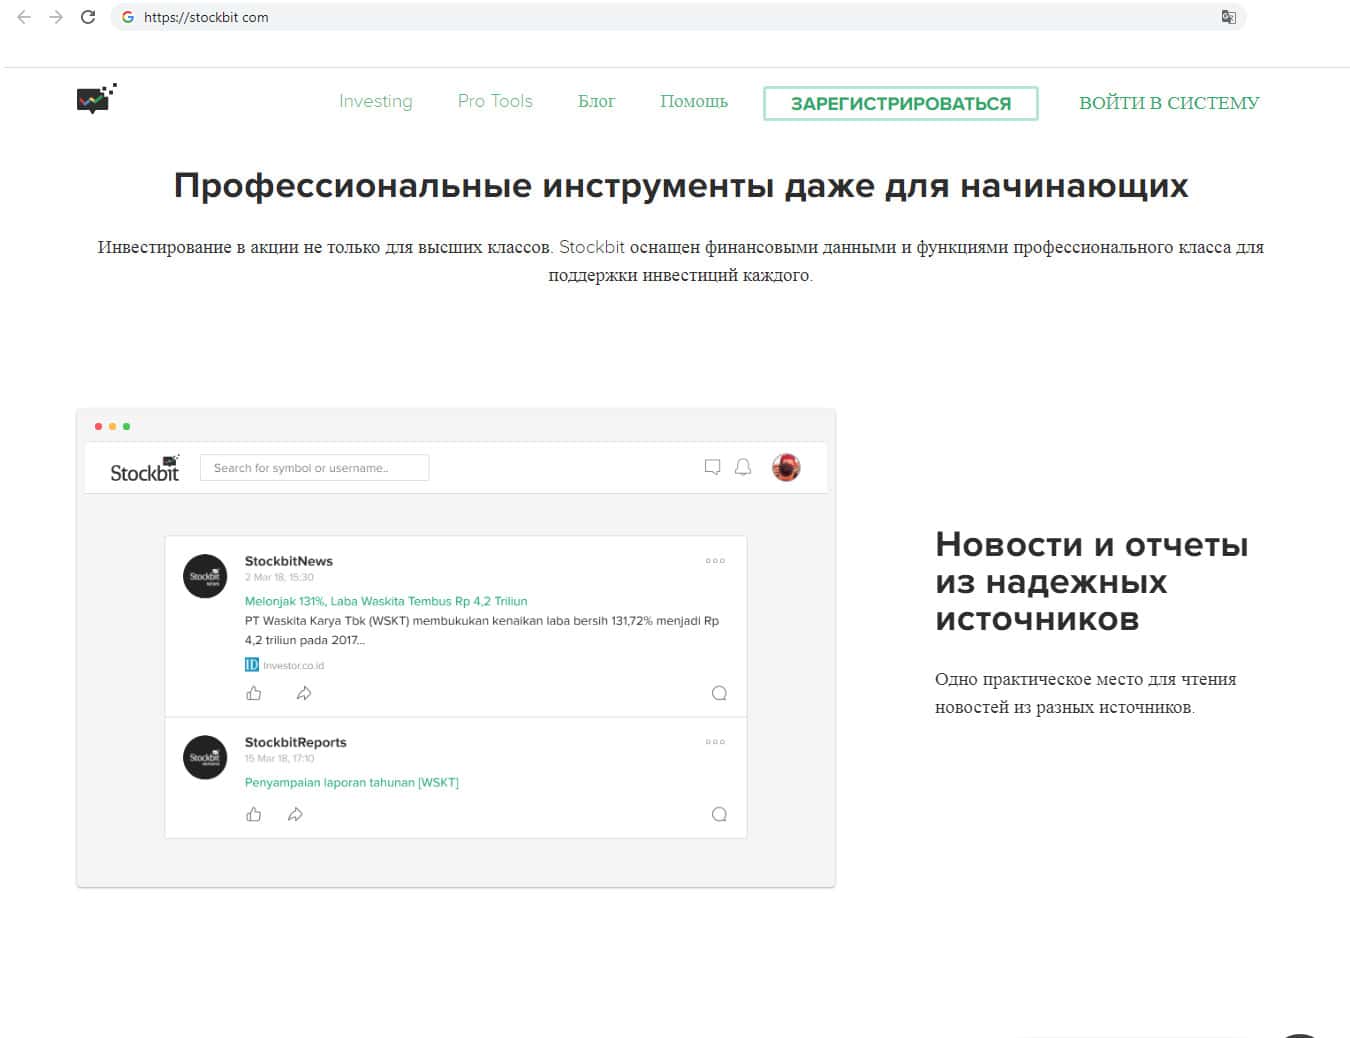Screen dimensions: 1350x1038
Task: Click the user avatar in mockup header
Action: [786, 467]
